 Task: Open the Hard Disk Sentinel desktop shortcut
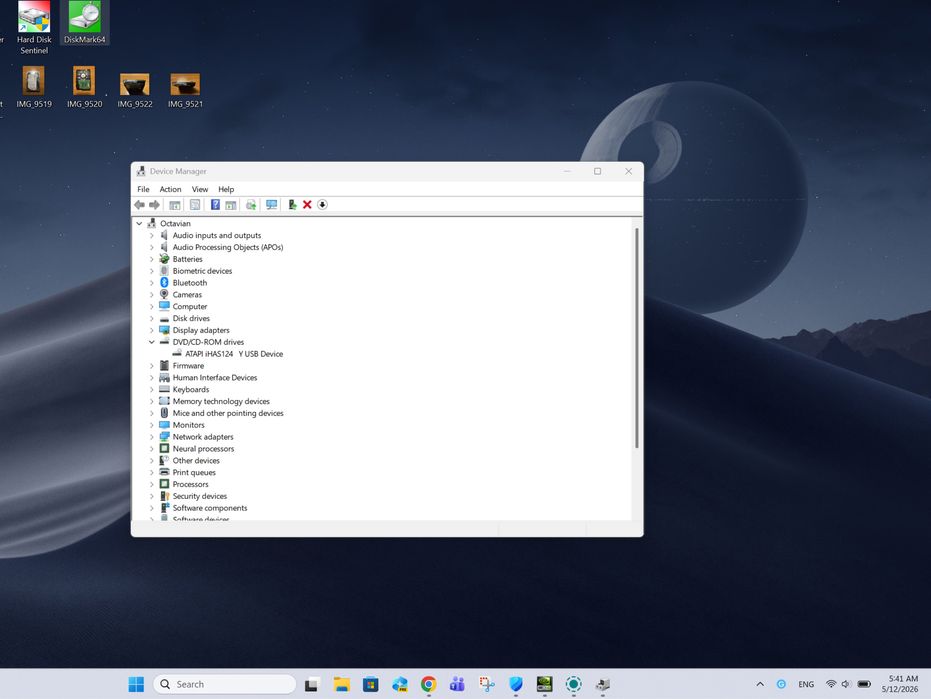(x=34, y=28)
